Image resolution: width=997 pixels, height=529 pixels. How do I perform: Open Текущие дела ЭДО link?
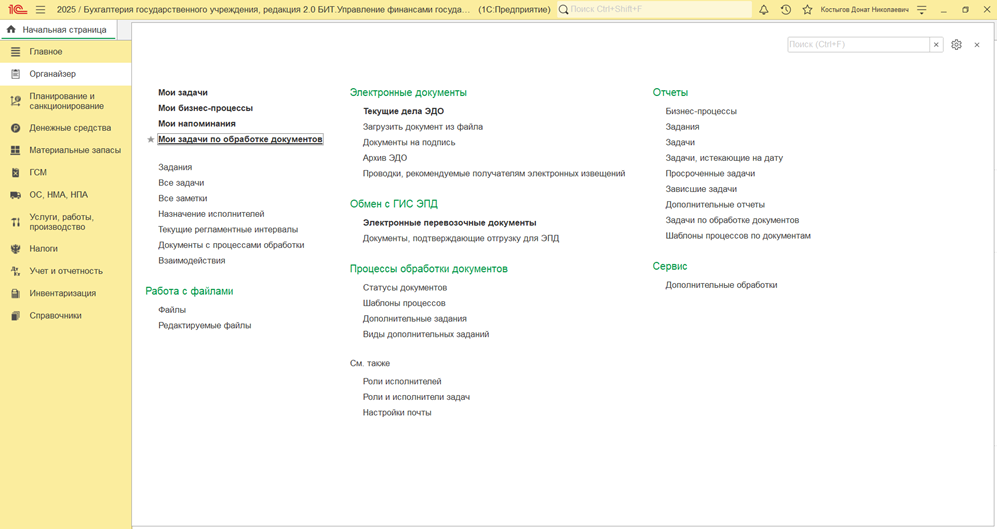403,111
